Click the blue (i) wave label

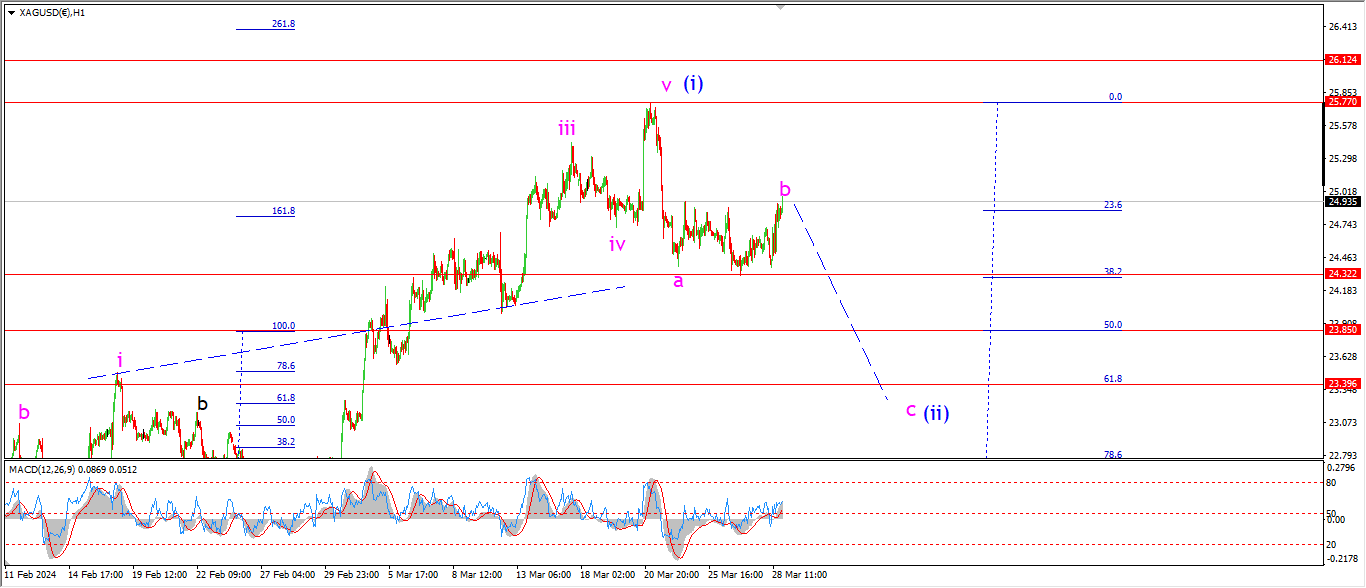tap(693, 84)
